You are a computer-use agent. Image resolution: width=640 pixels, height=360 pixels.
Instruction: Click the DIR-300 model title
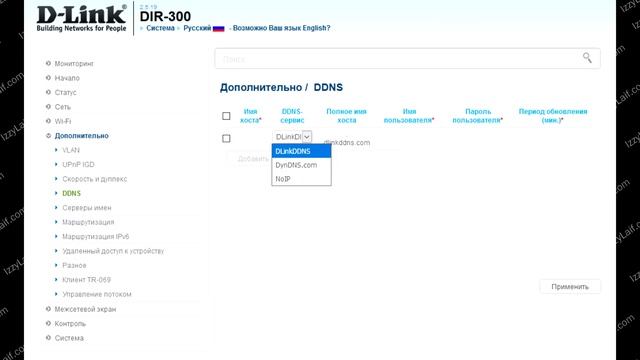pyautogui.click(x=165, y=16)
